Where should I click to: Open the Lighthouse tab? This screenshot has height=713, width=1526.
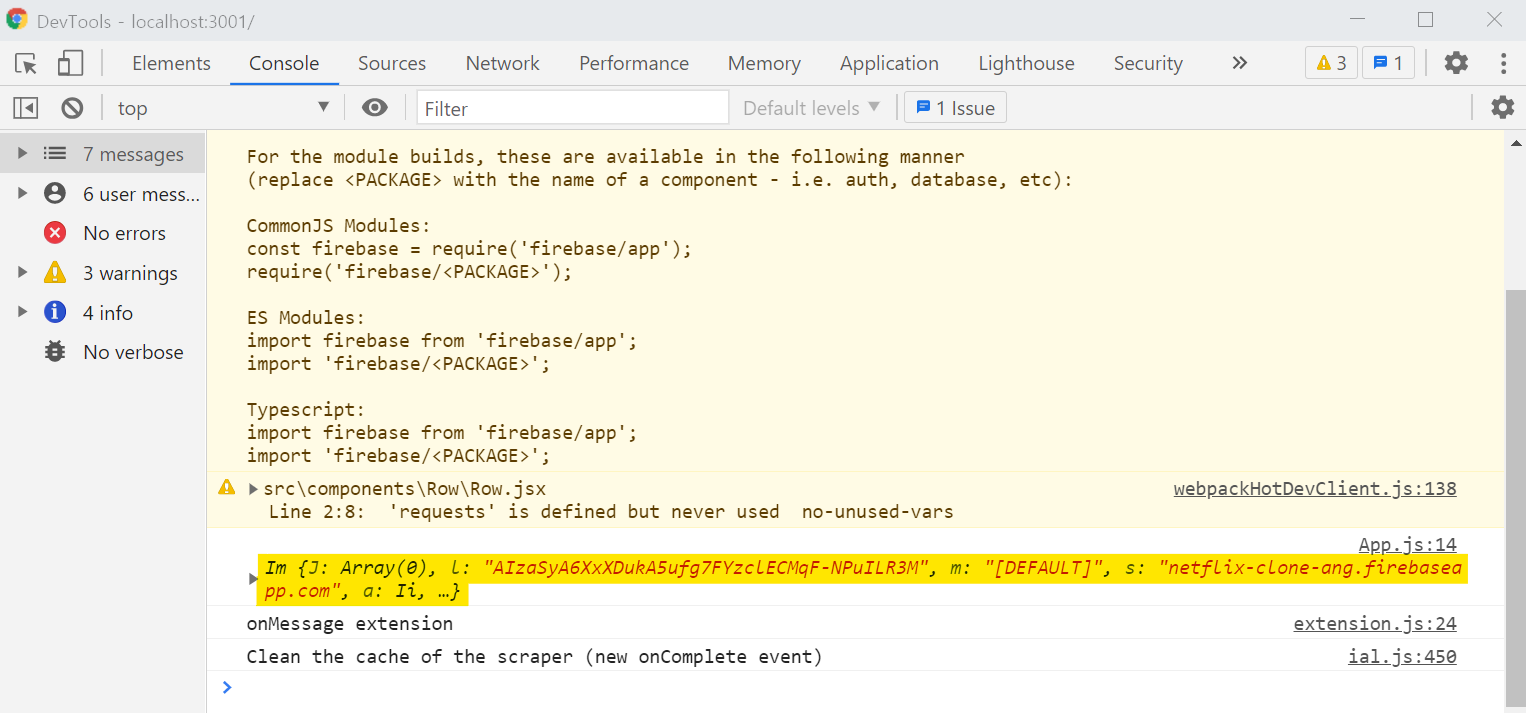pos(1026,63)
